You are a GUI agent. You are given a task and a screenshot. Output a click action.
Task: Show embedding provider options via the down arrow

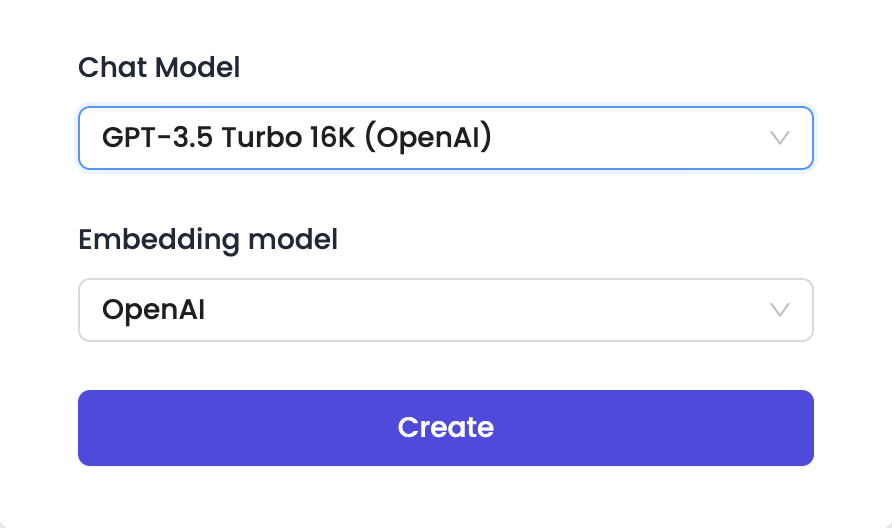point(780,310)
